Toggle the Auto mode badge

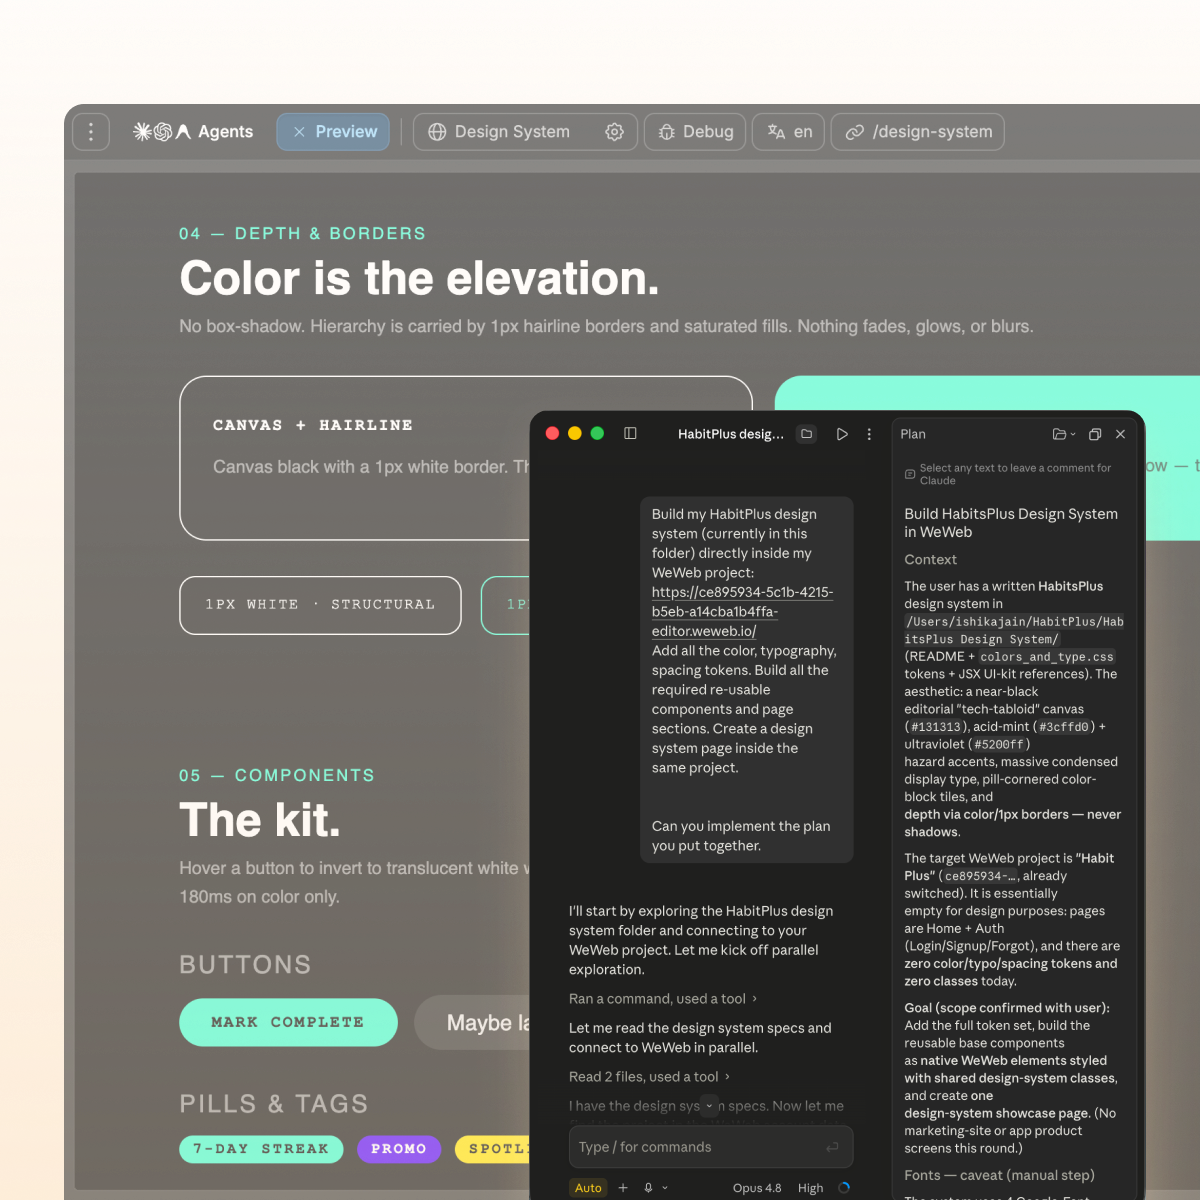(588, 1188)
